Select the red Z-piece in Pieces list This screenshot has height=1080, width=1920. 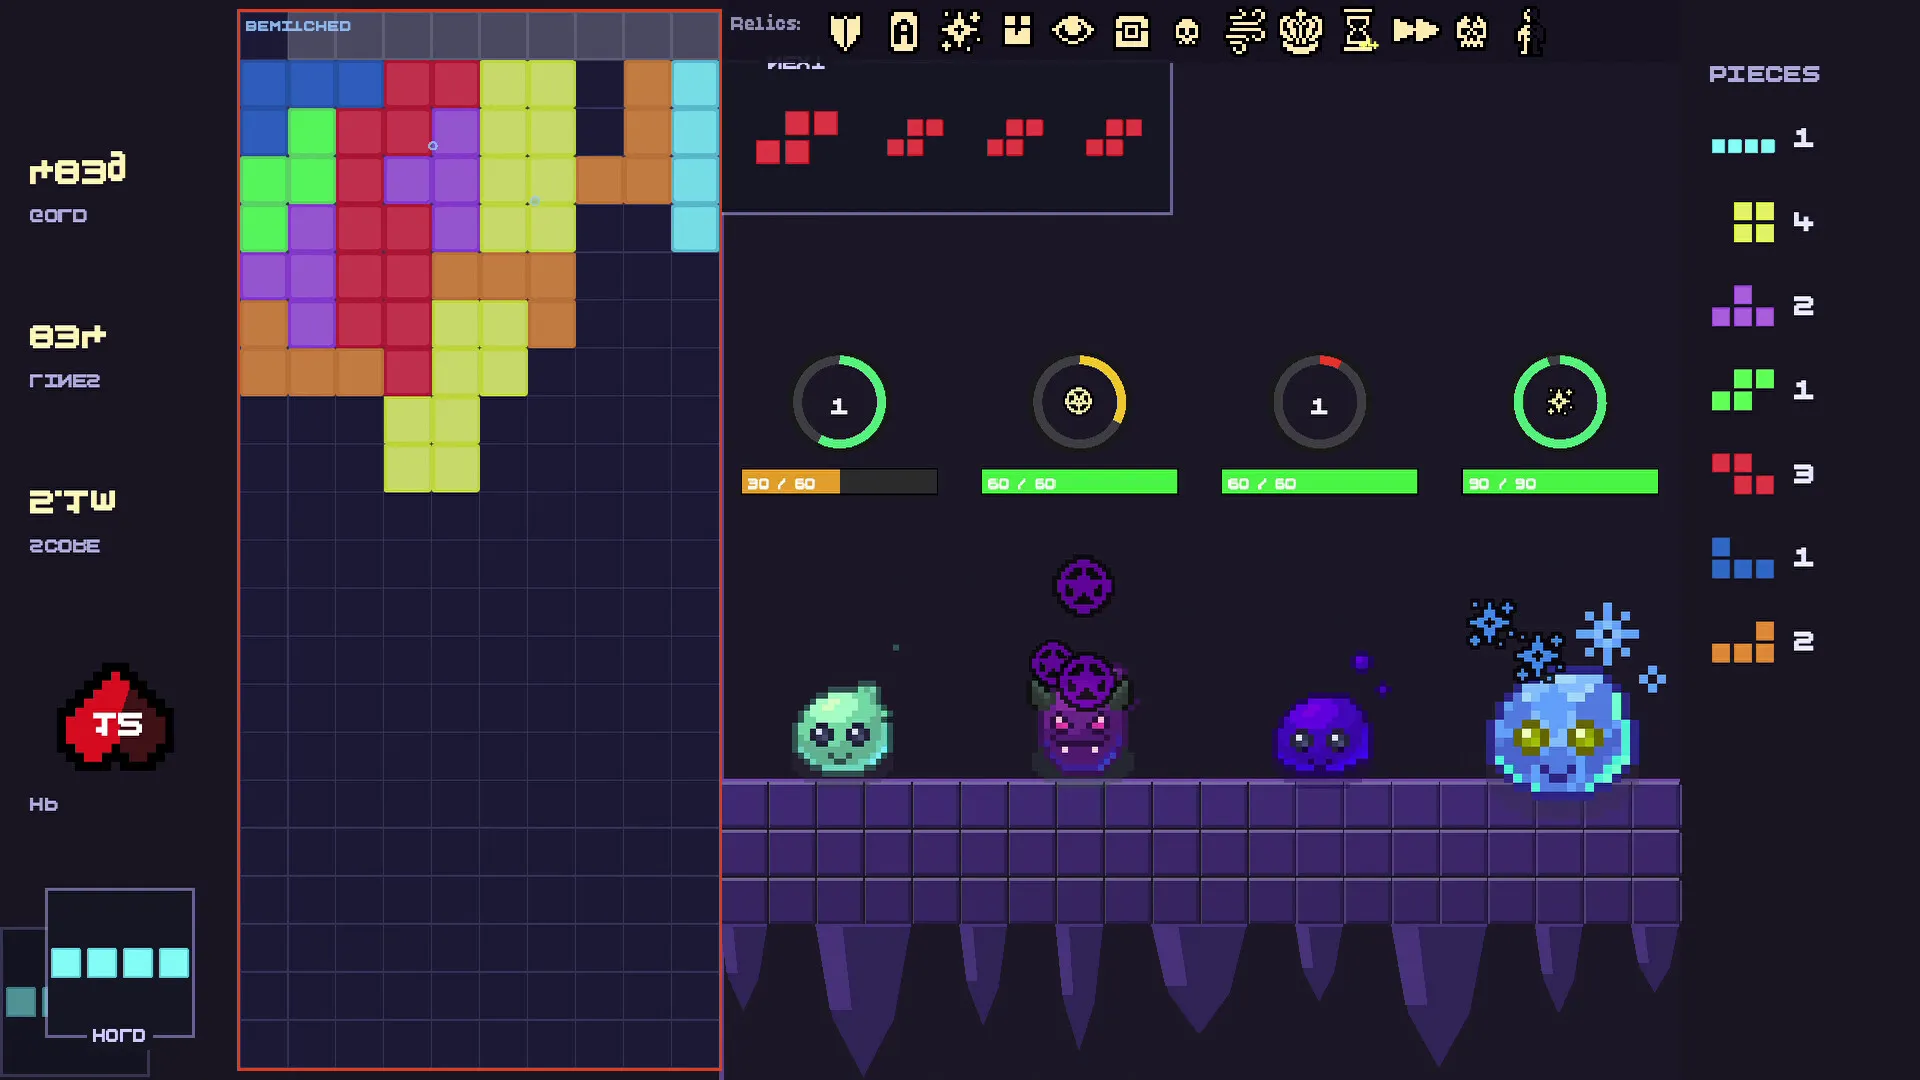(1743, 474)
